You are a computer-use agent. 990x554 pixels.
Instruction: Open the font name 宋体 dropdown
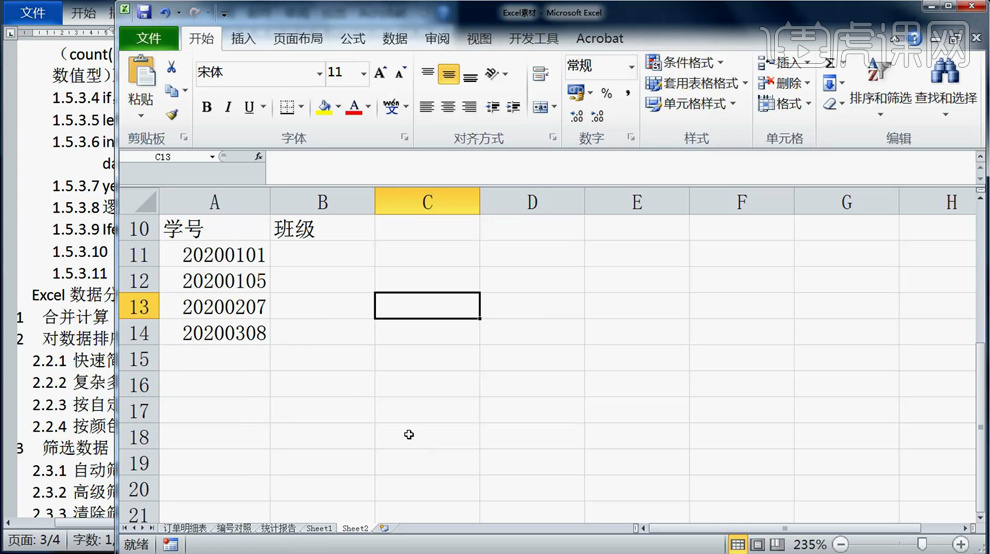[x=319, y=73]
